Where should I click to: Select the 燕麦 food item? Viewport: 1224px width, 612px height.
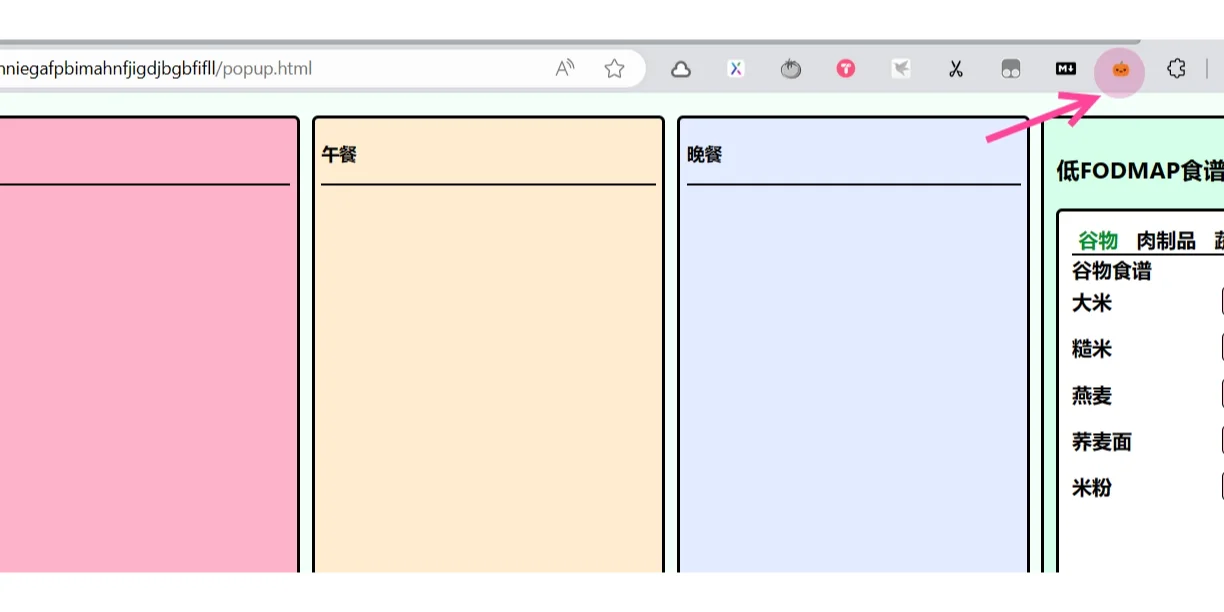point(1092,396)
